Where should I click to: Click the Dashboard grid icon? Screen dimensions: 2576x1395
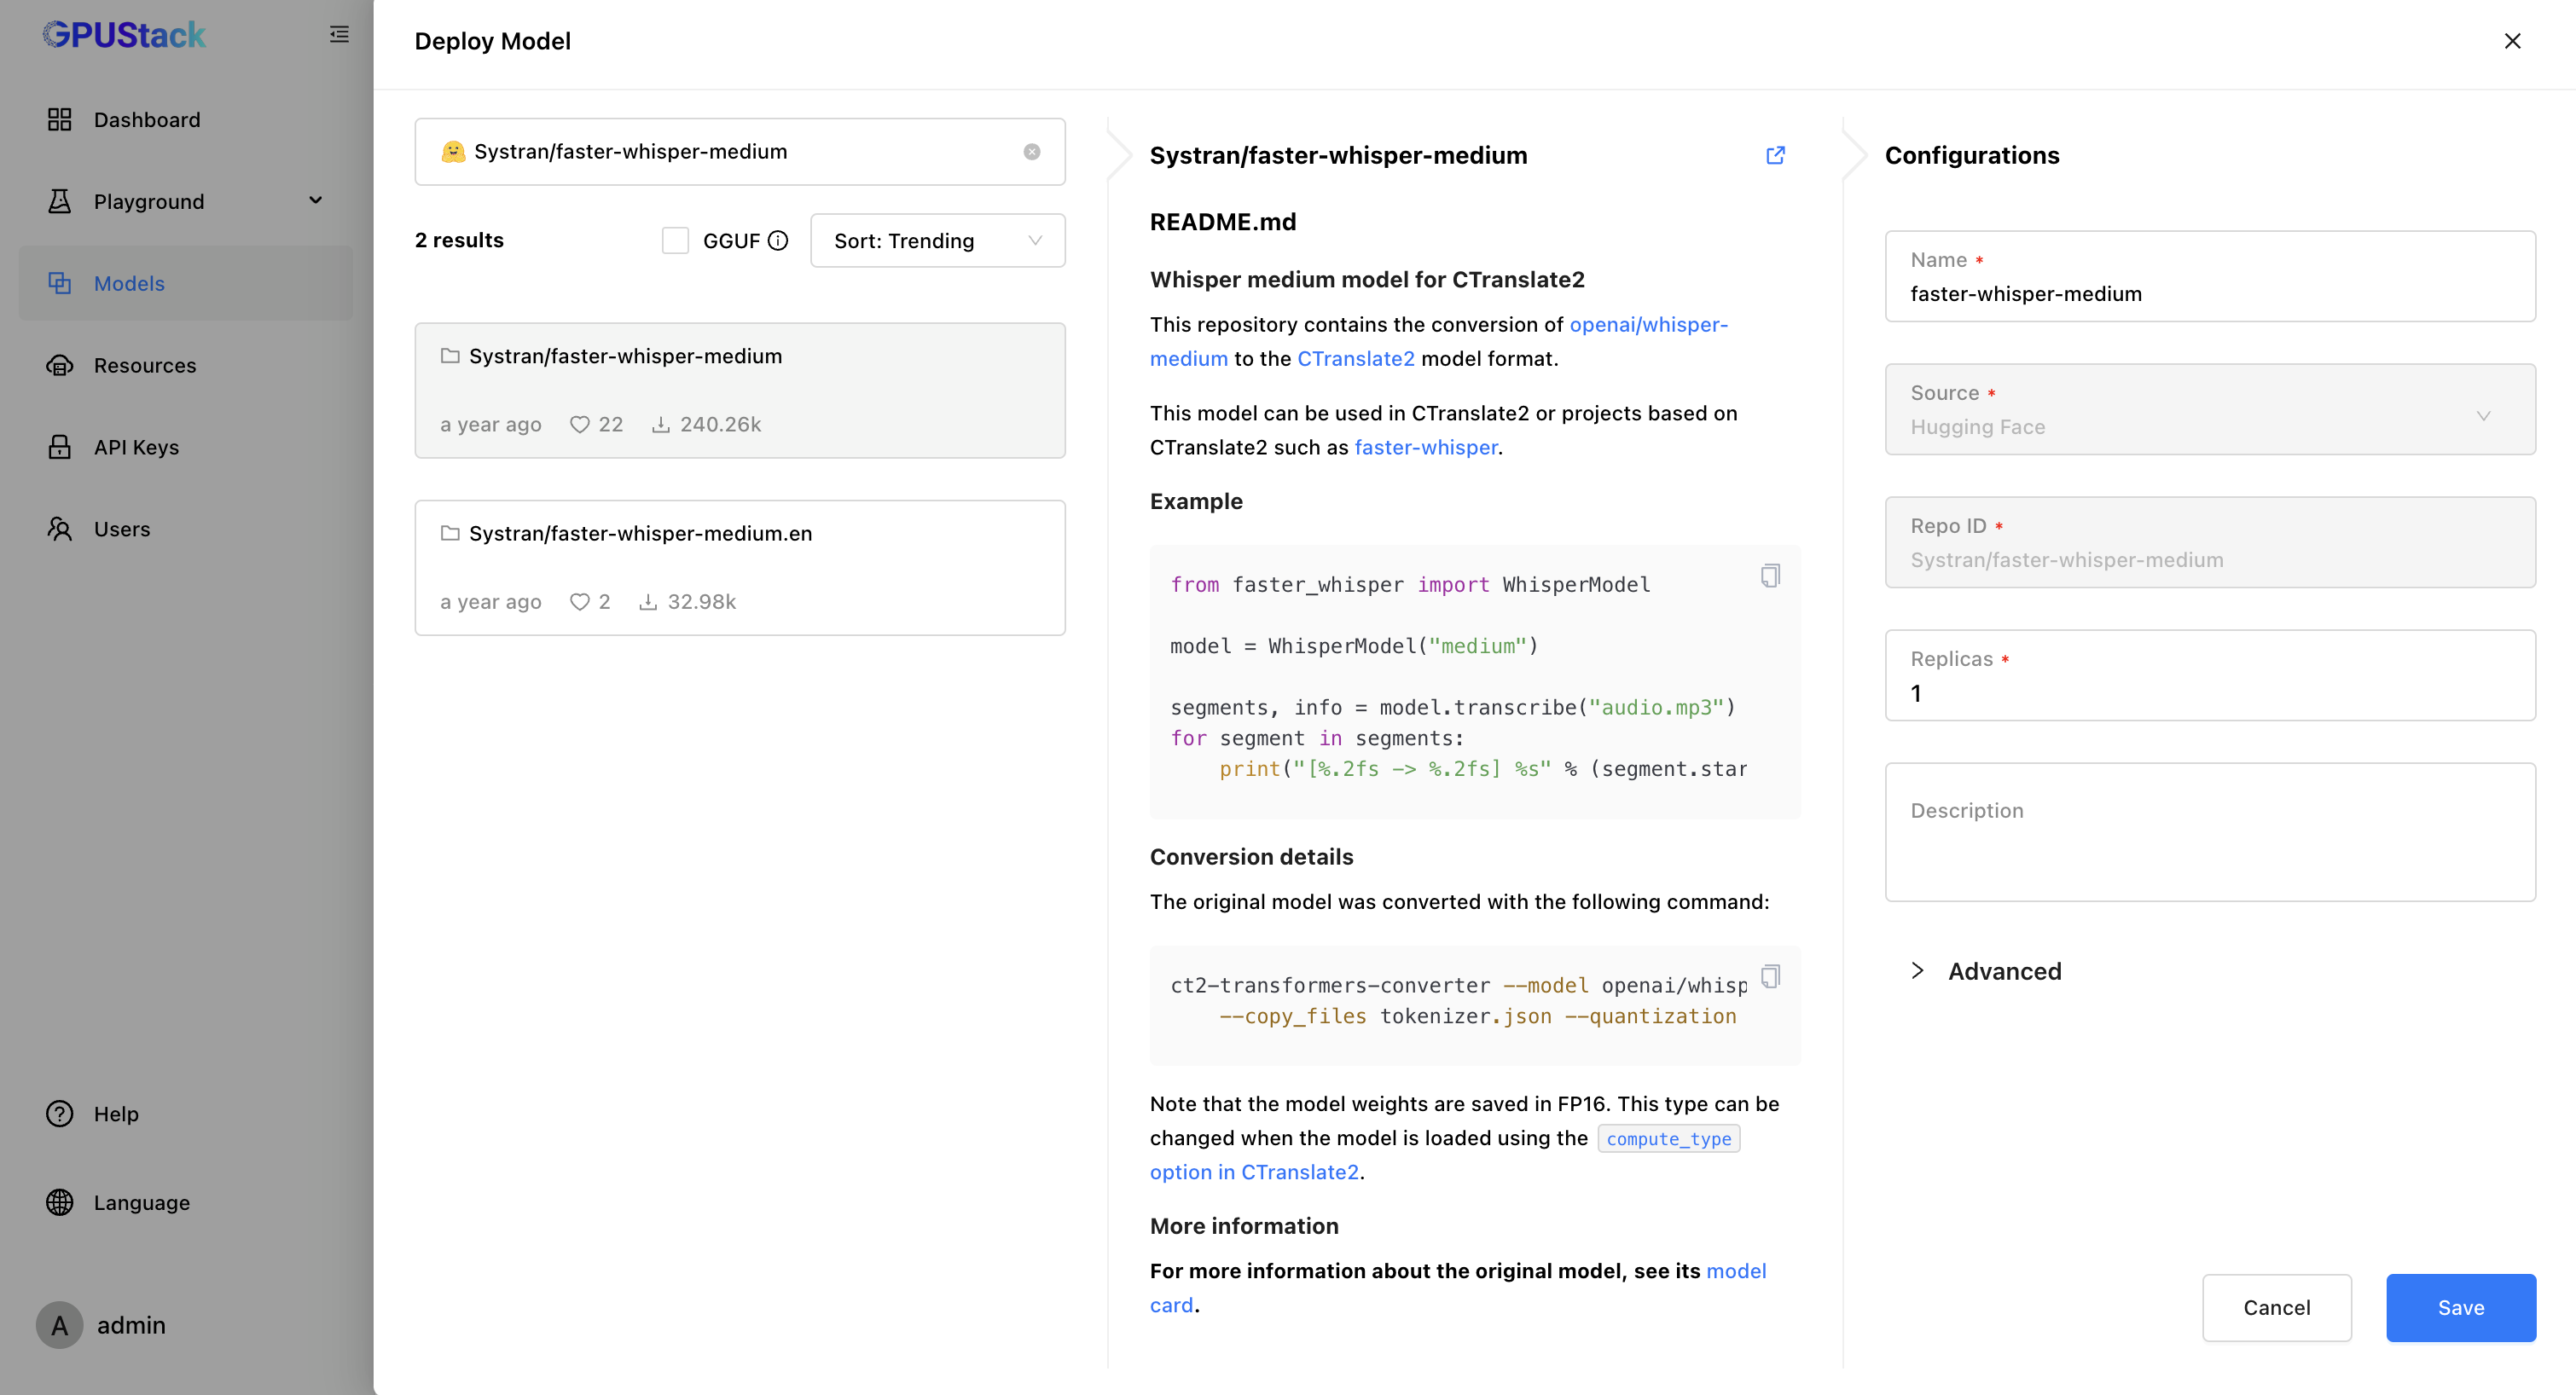(60, 120)
